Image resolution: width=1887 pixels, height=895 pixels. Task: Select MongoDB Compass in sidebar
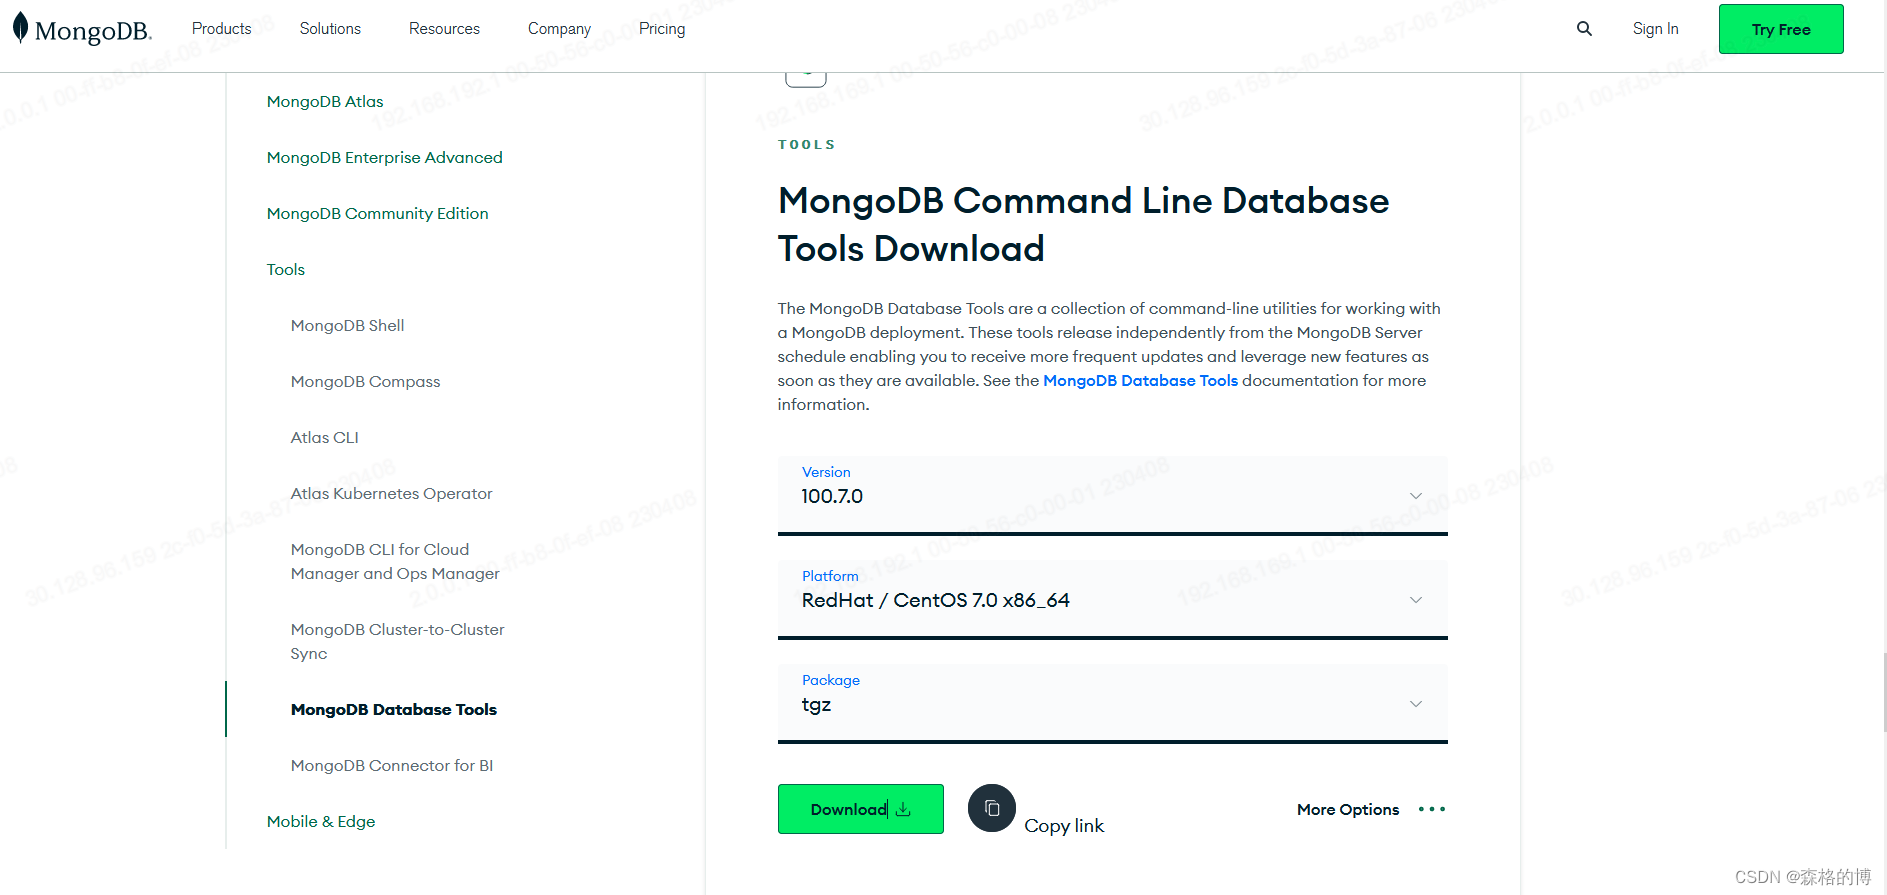pyautogui.click(x=365, y=381)
